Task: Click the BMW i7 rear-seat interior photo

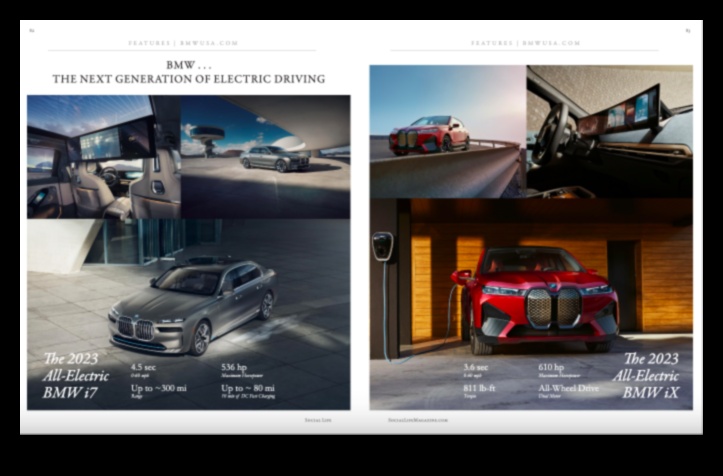Action: [x=103, y=156]
